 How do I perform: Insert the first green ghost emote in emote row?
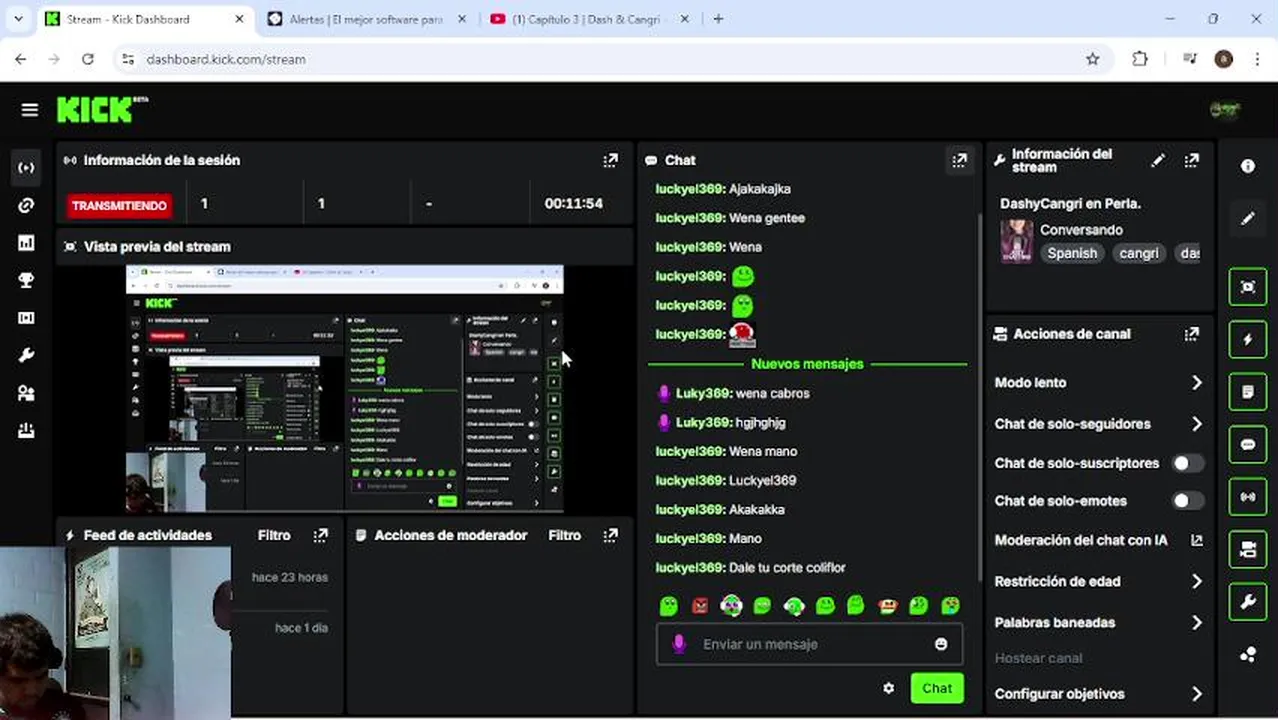[669, 605]
